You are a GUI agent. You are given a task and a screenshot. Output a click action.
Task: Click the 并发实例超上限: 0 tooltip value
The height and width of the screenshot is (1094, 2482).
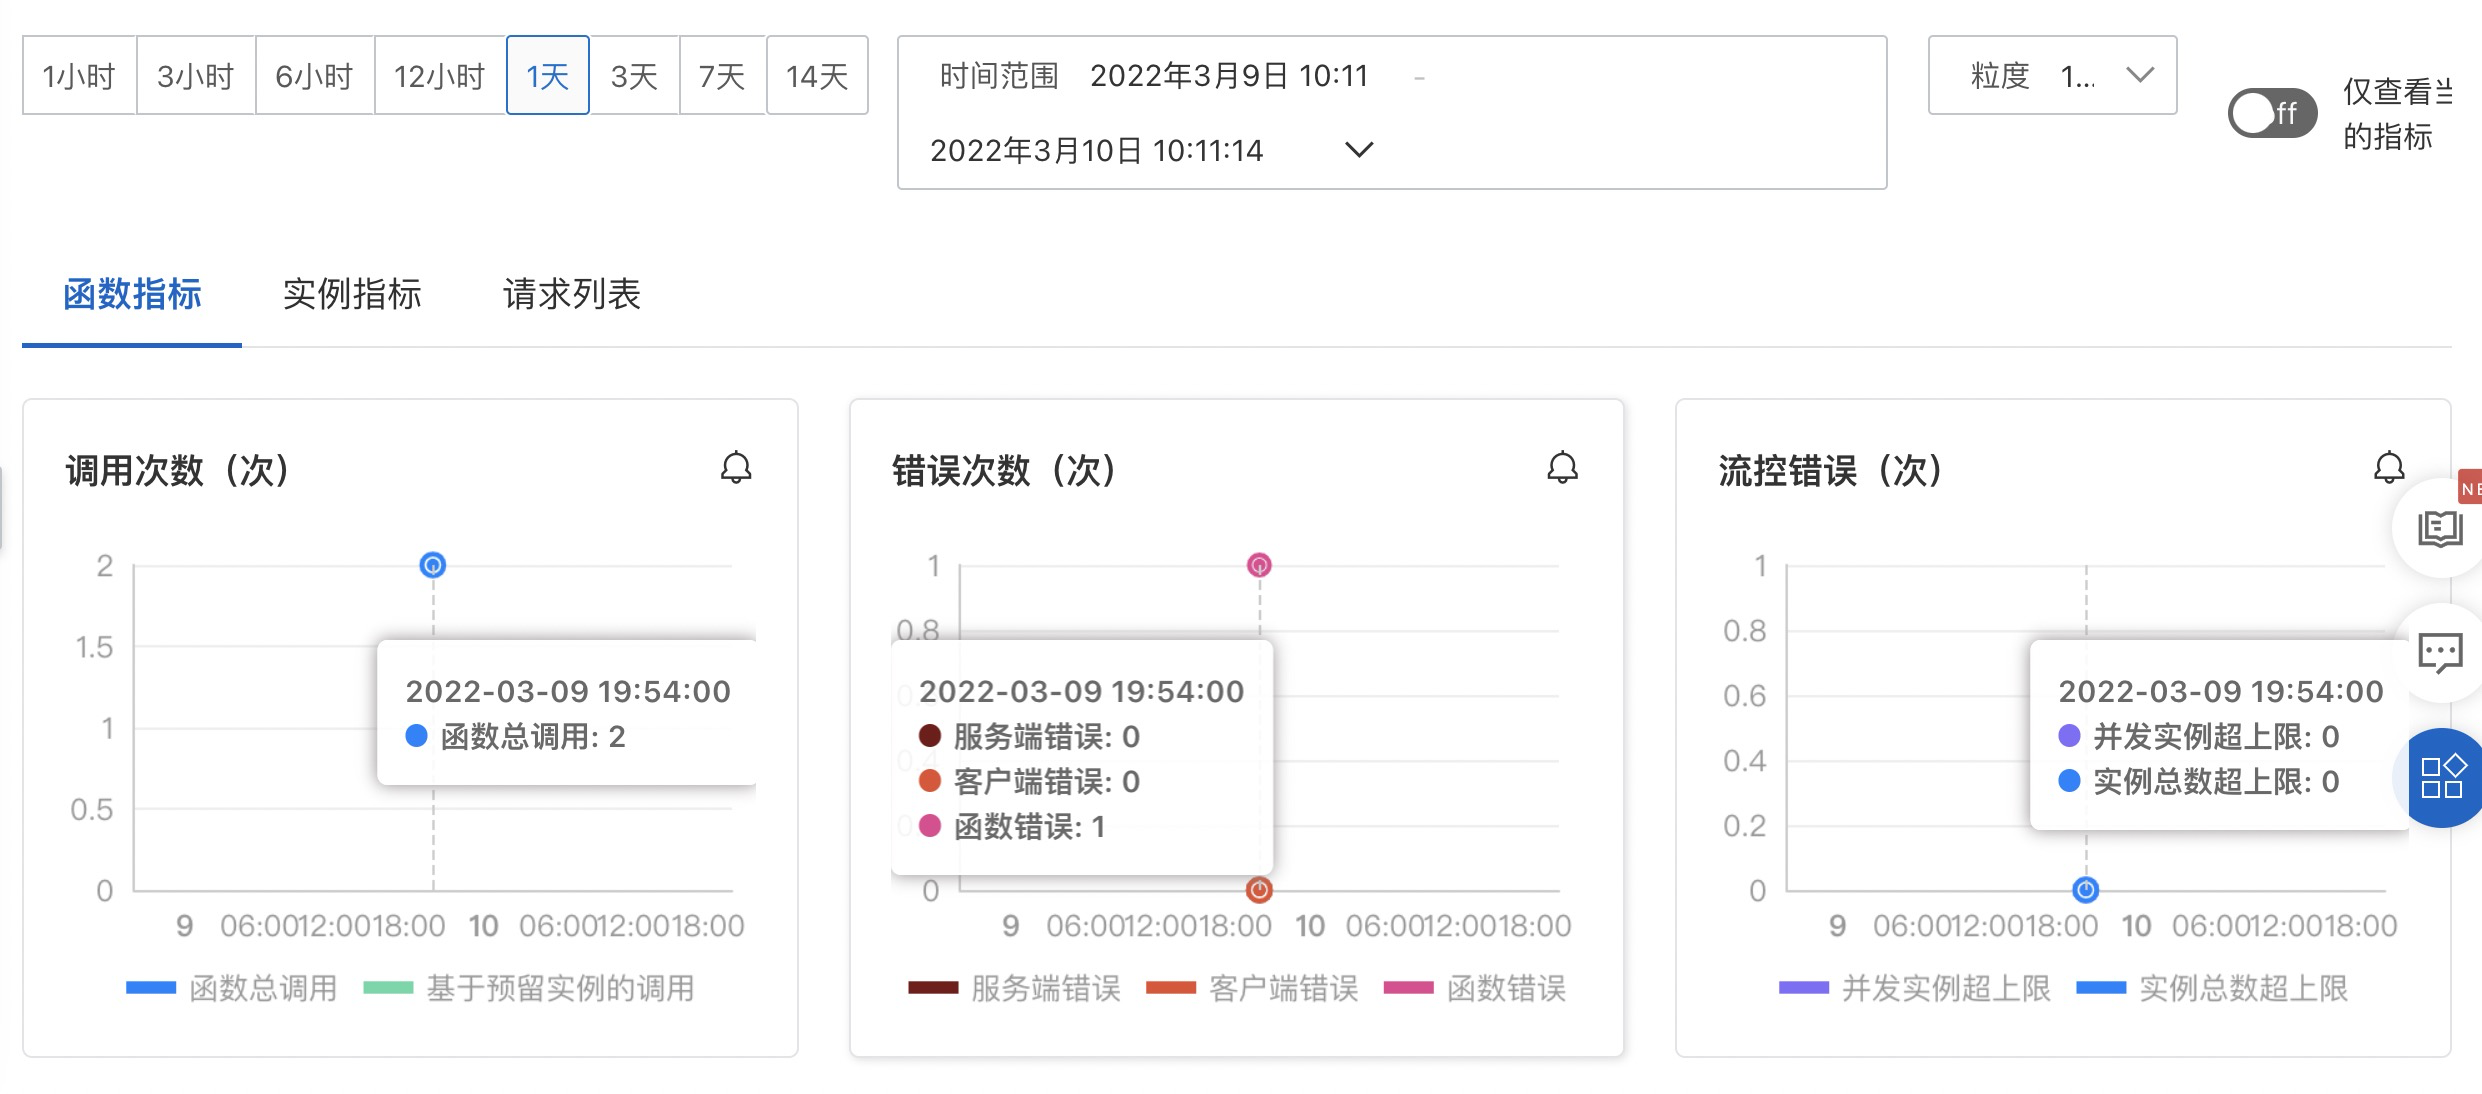(x=2199, y=737)
